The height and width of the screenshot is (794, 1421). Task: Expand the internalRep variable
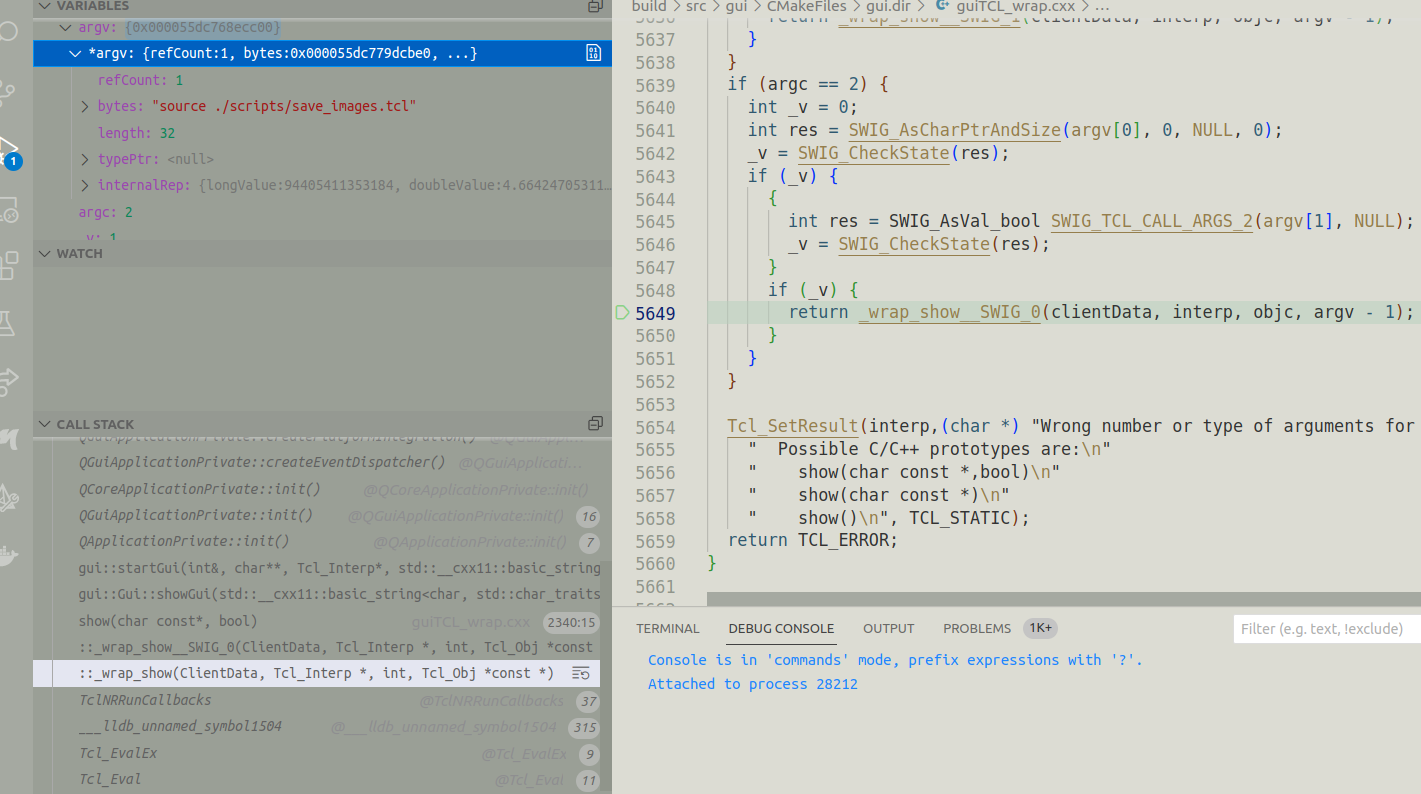tap(85, 186)
